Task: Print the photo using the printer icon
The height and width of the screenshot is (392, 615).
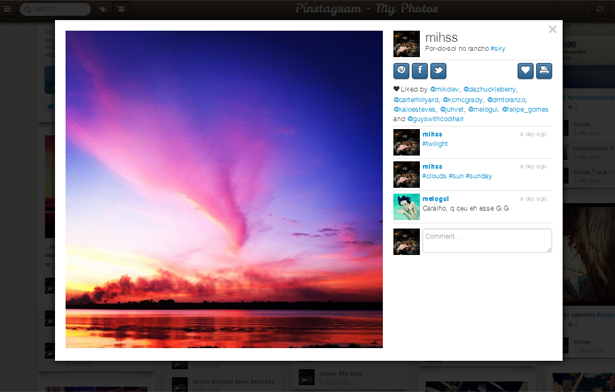Action: (x=544, y=71)
